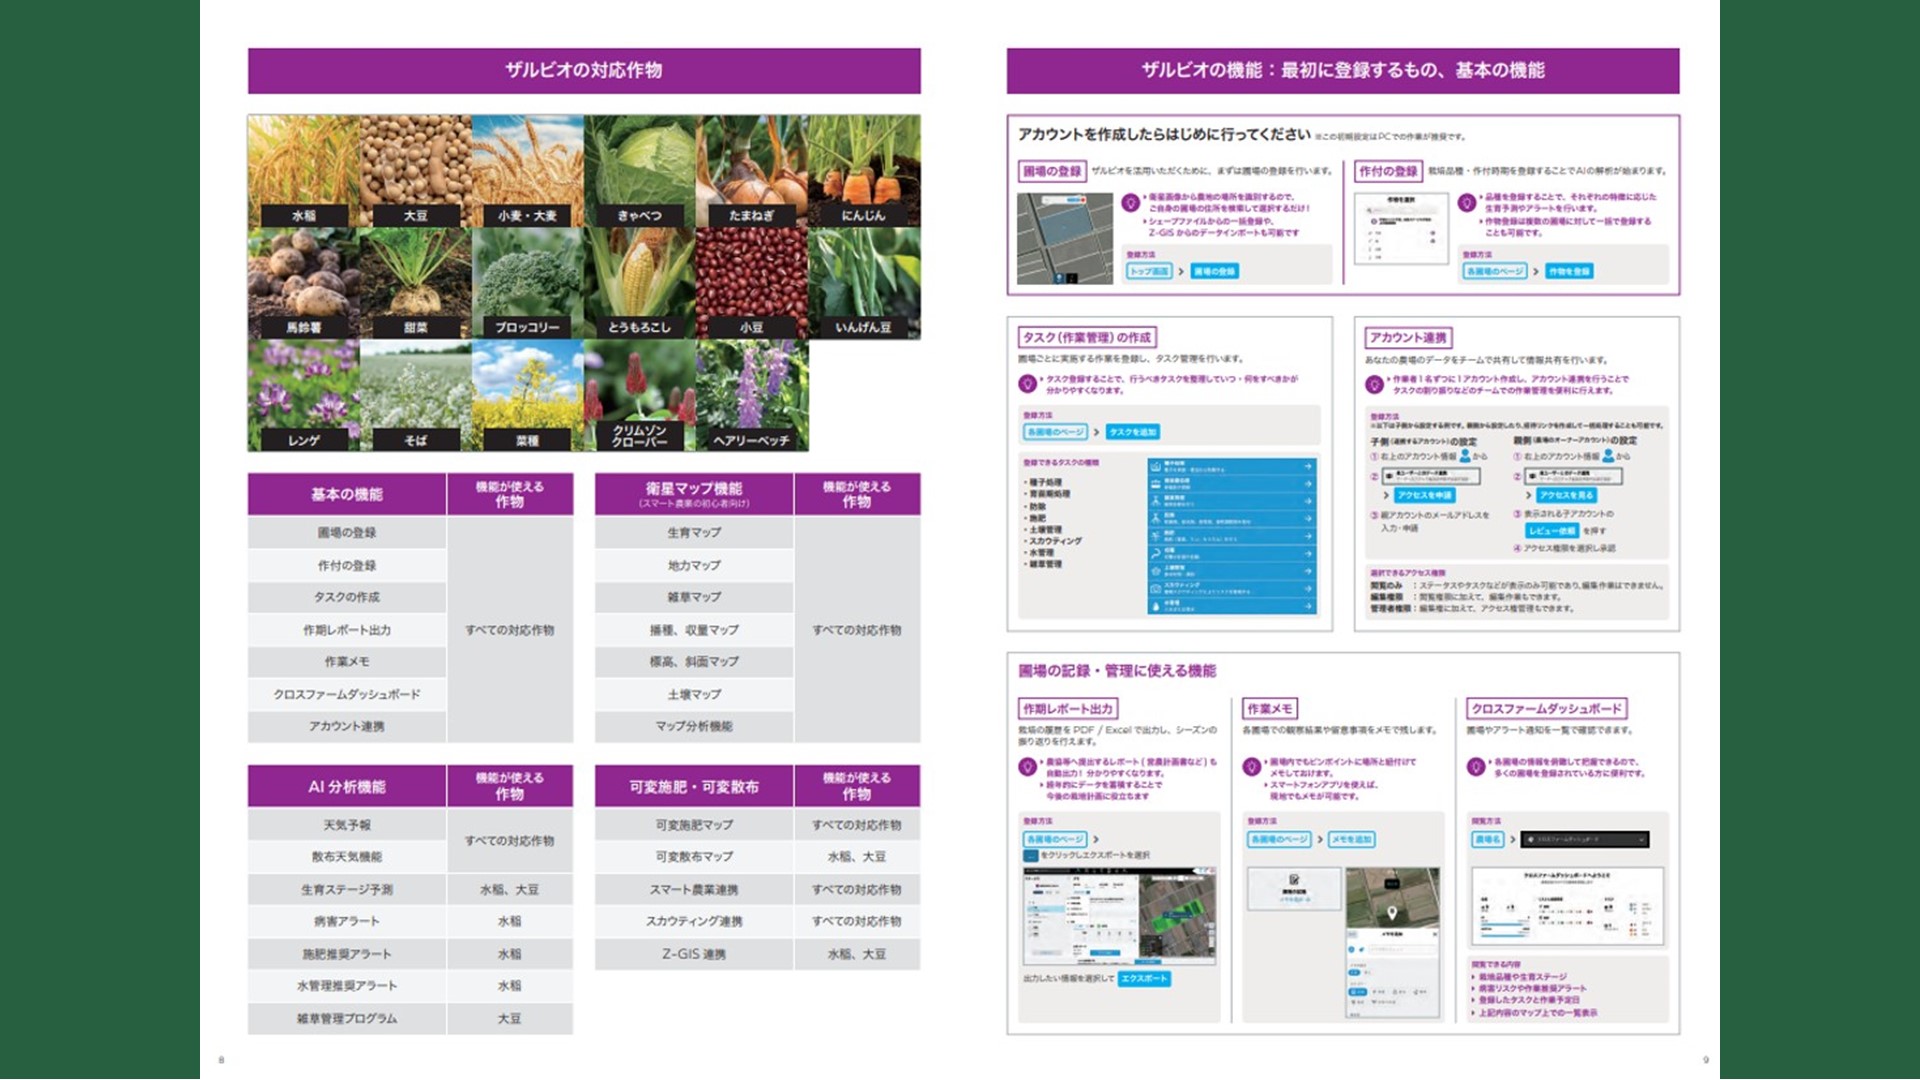Viewport: 1920px width, 1080px height.
Task: Select the たまねぎ crop photo
Action: [x=752, y=170]
